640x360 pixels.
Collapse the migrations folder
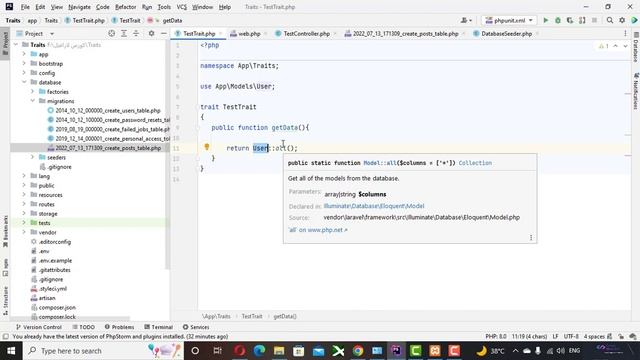pyautogui.click(x=33, y=101)
